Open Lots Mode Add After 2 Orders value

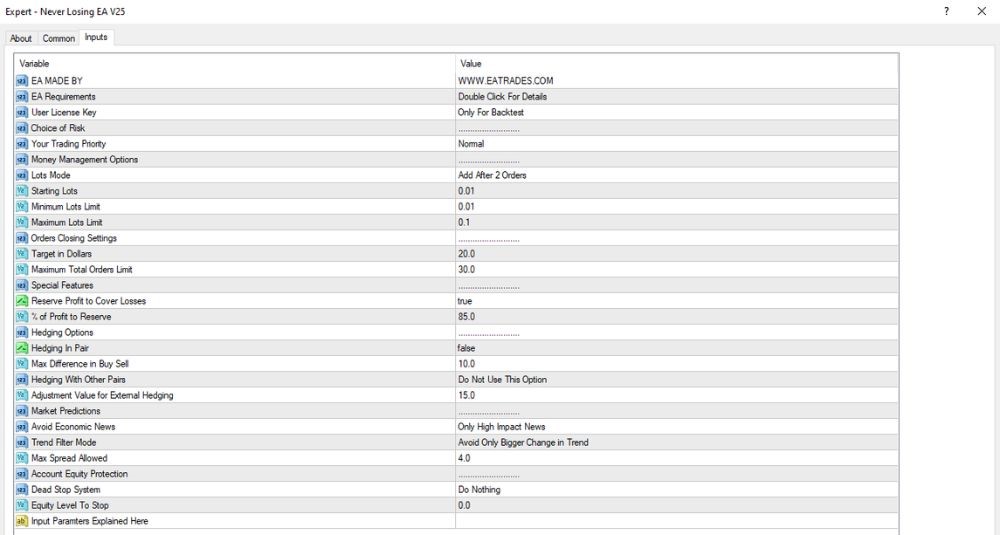pos(677,175)
